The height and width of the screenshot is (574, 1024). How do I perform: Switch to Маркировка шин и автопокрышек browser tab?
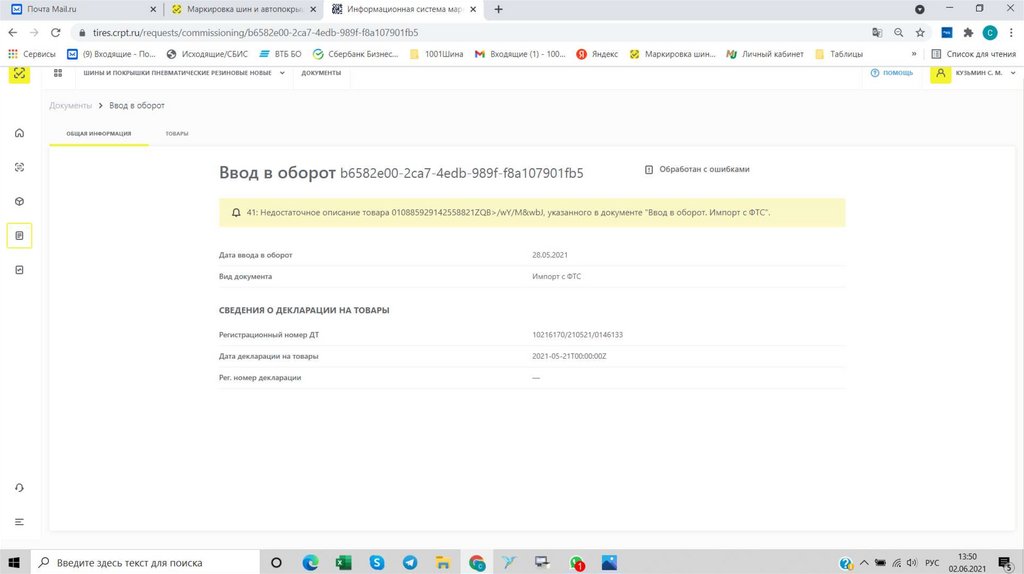(x=243, y=9)
